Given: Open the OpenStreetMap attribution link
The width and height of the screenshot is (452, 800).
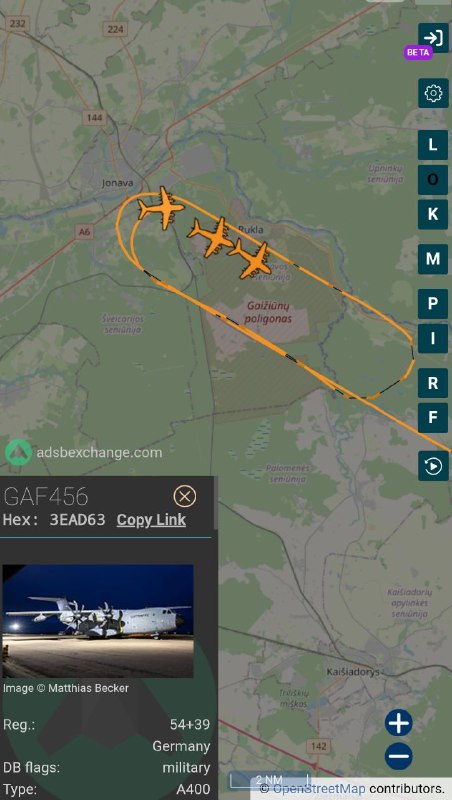Looking at the screenshot, I should coord(319,789).
